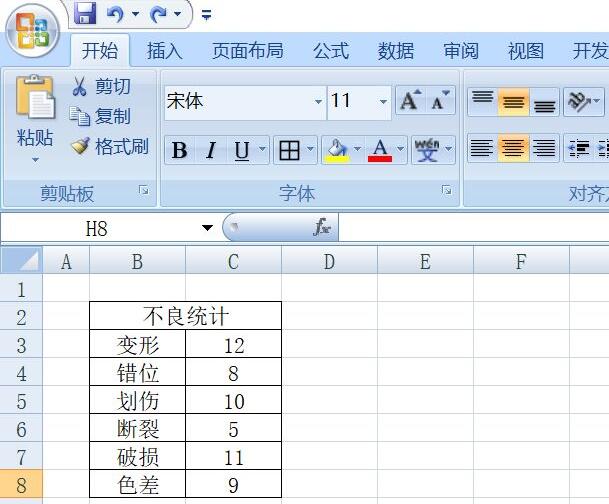Click the Office button logo
The image size is (609, 504).
pyautogui.click(x=32, y=31)
